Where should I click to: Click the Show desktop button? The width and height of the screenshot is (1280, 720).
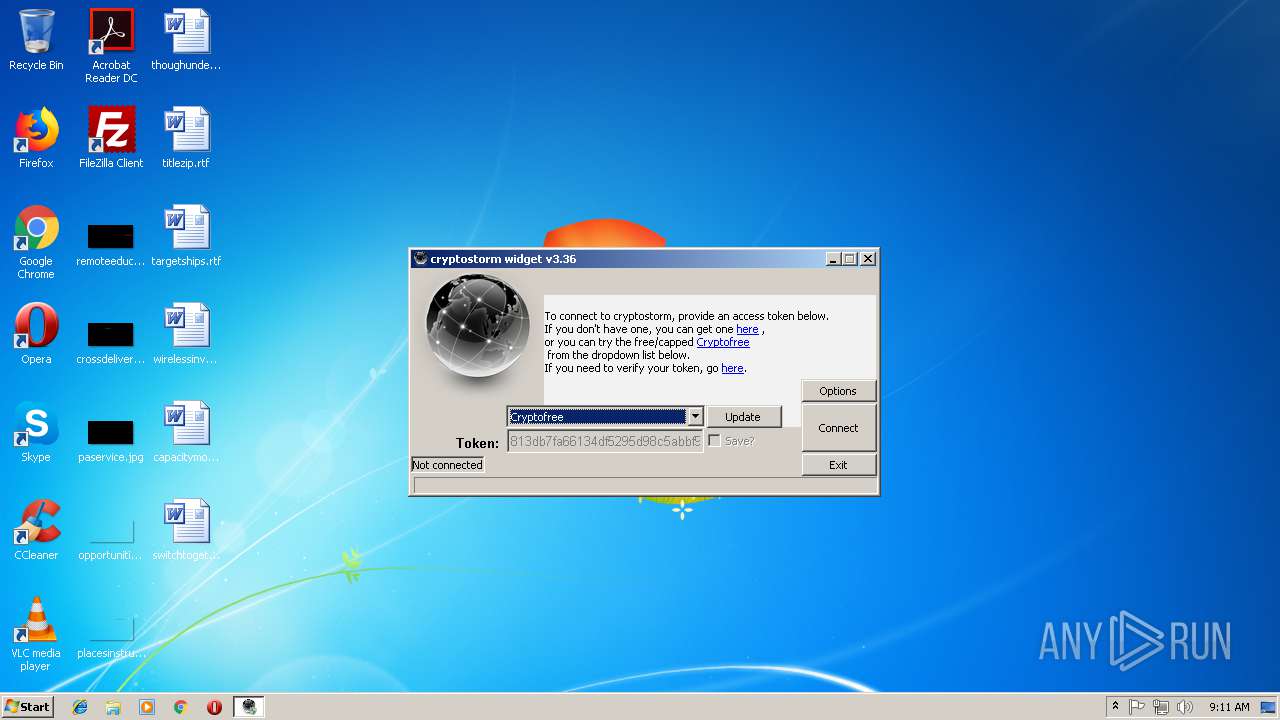(x=1269, y=707)
